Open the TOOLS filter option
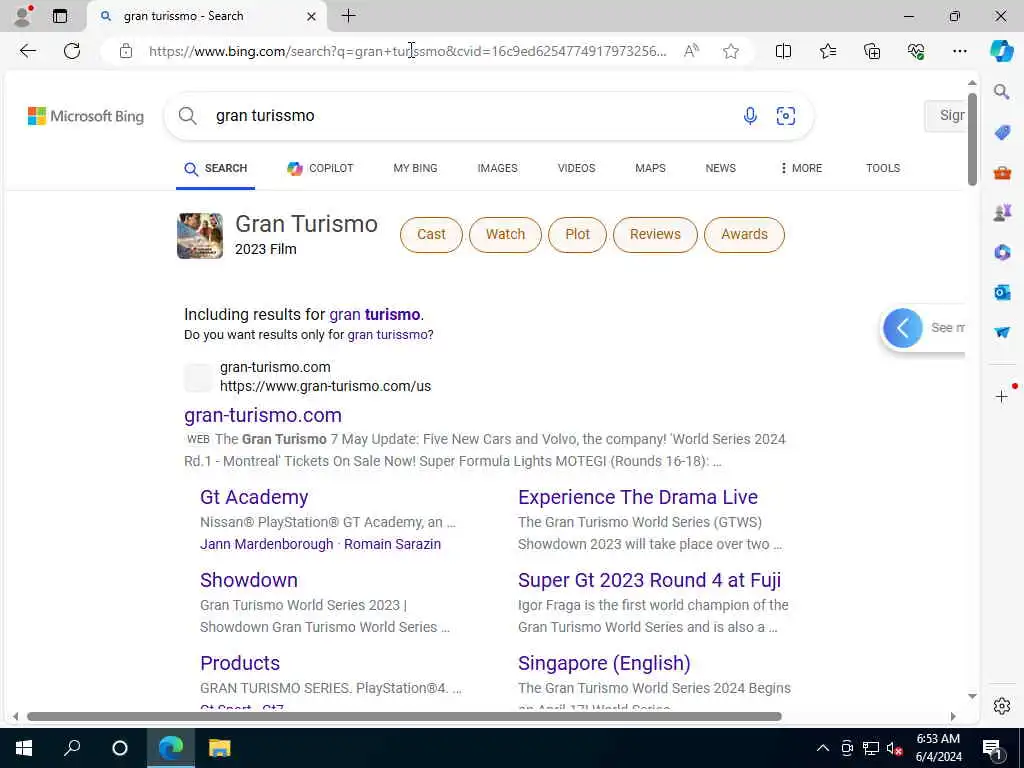 (x=882, y=168)
